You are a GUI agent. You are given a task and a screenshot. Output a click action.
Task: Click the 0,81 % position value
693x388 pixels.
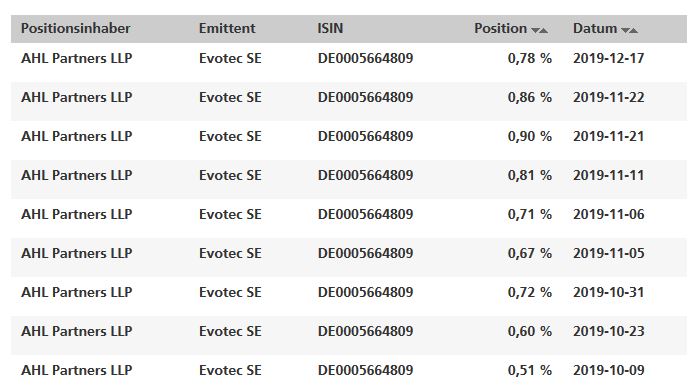(x=529, y=175)
